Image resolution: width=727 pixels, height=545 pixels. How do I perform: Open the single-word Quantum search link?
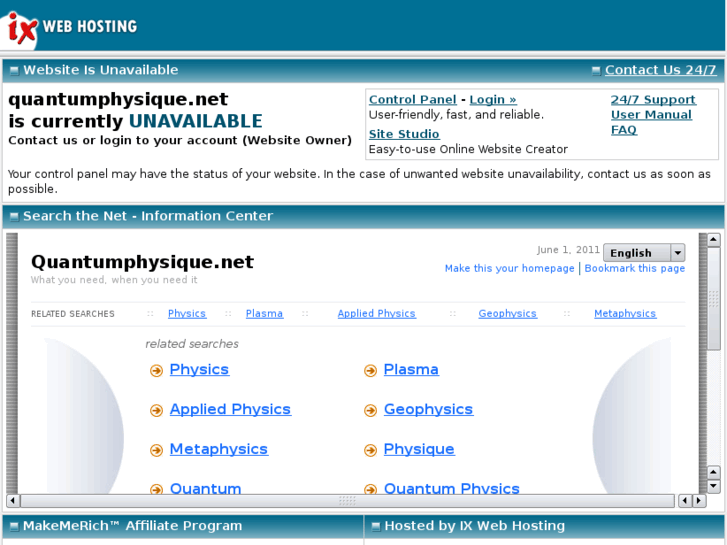point(205,488)
